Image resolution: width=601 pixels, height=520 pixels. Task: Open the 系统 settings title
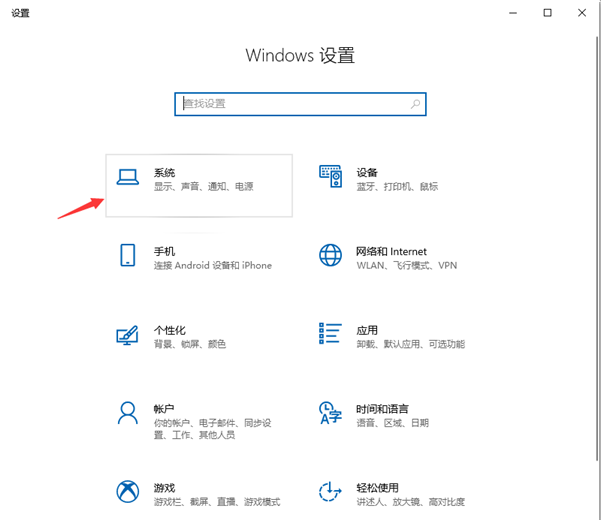click(164, 173)
